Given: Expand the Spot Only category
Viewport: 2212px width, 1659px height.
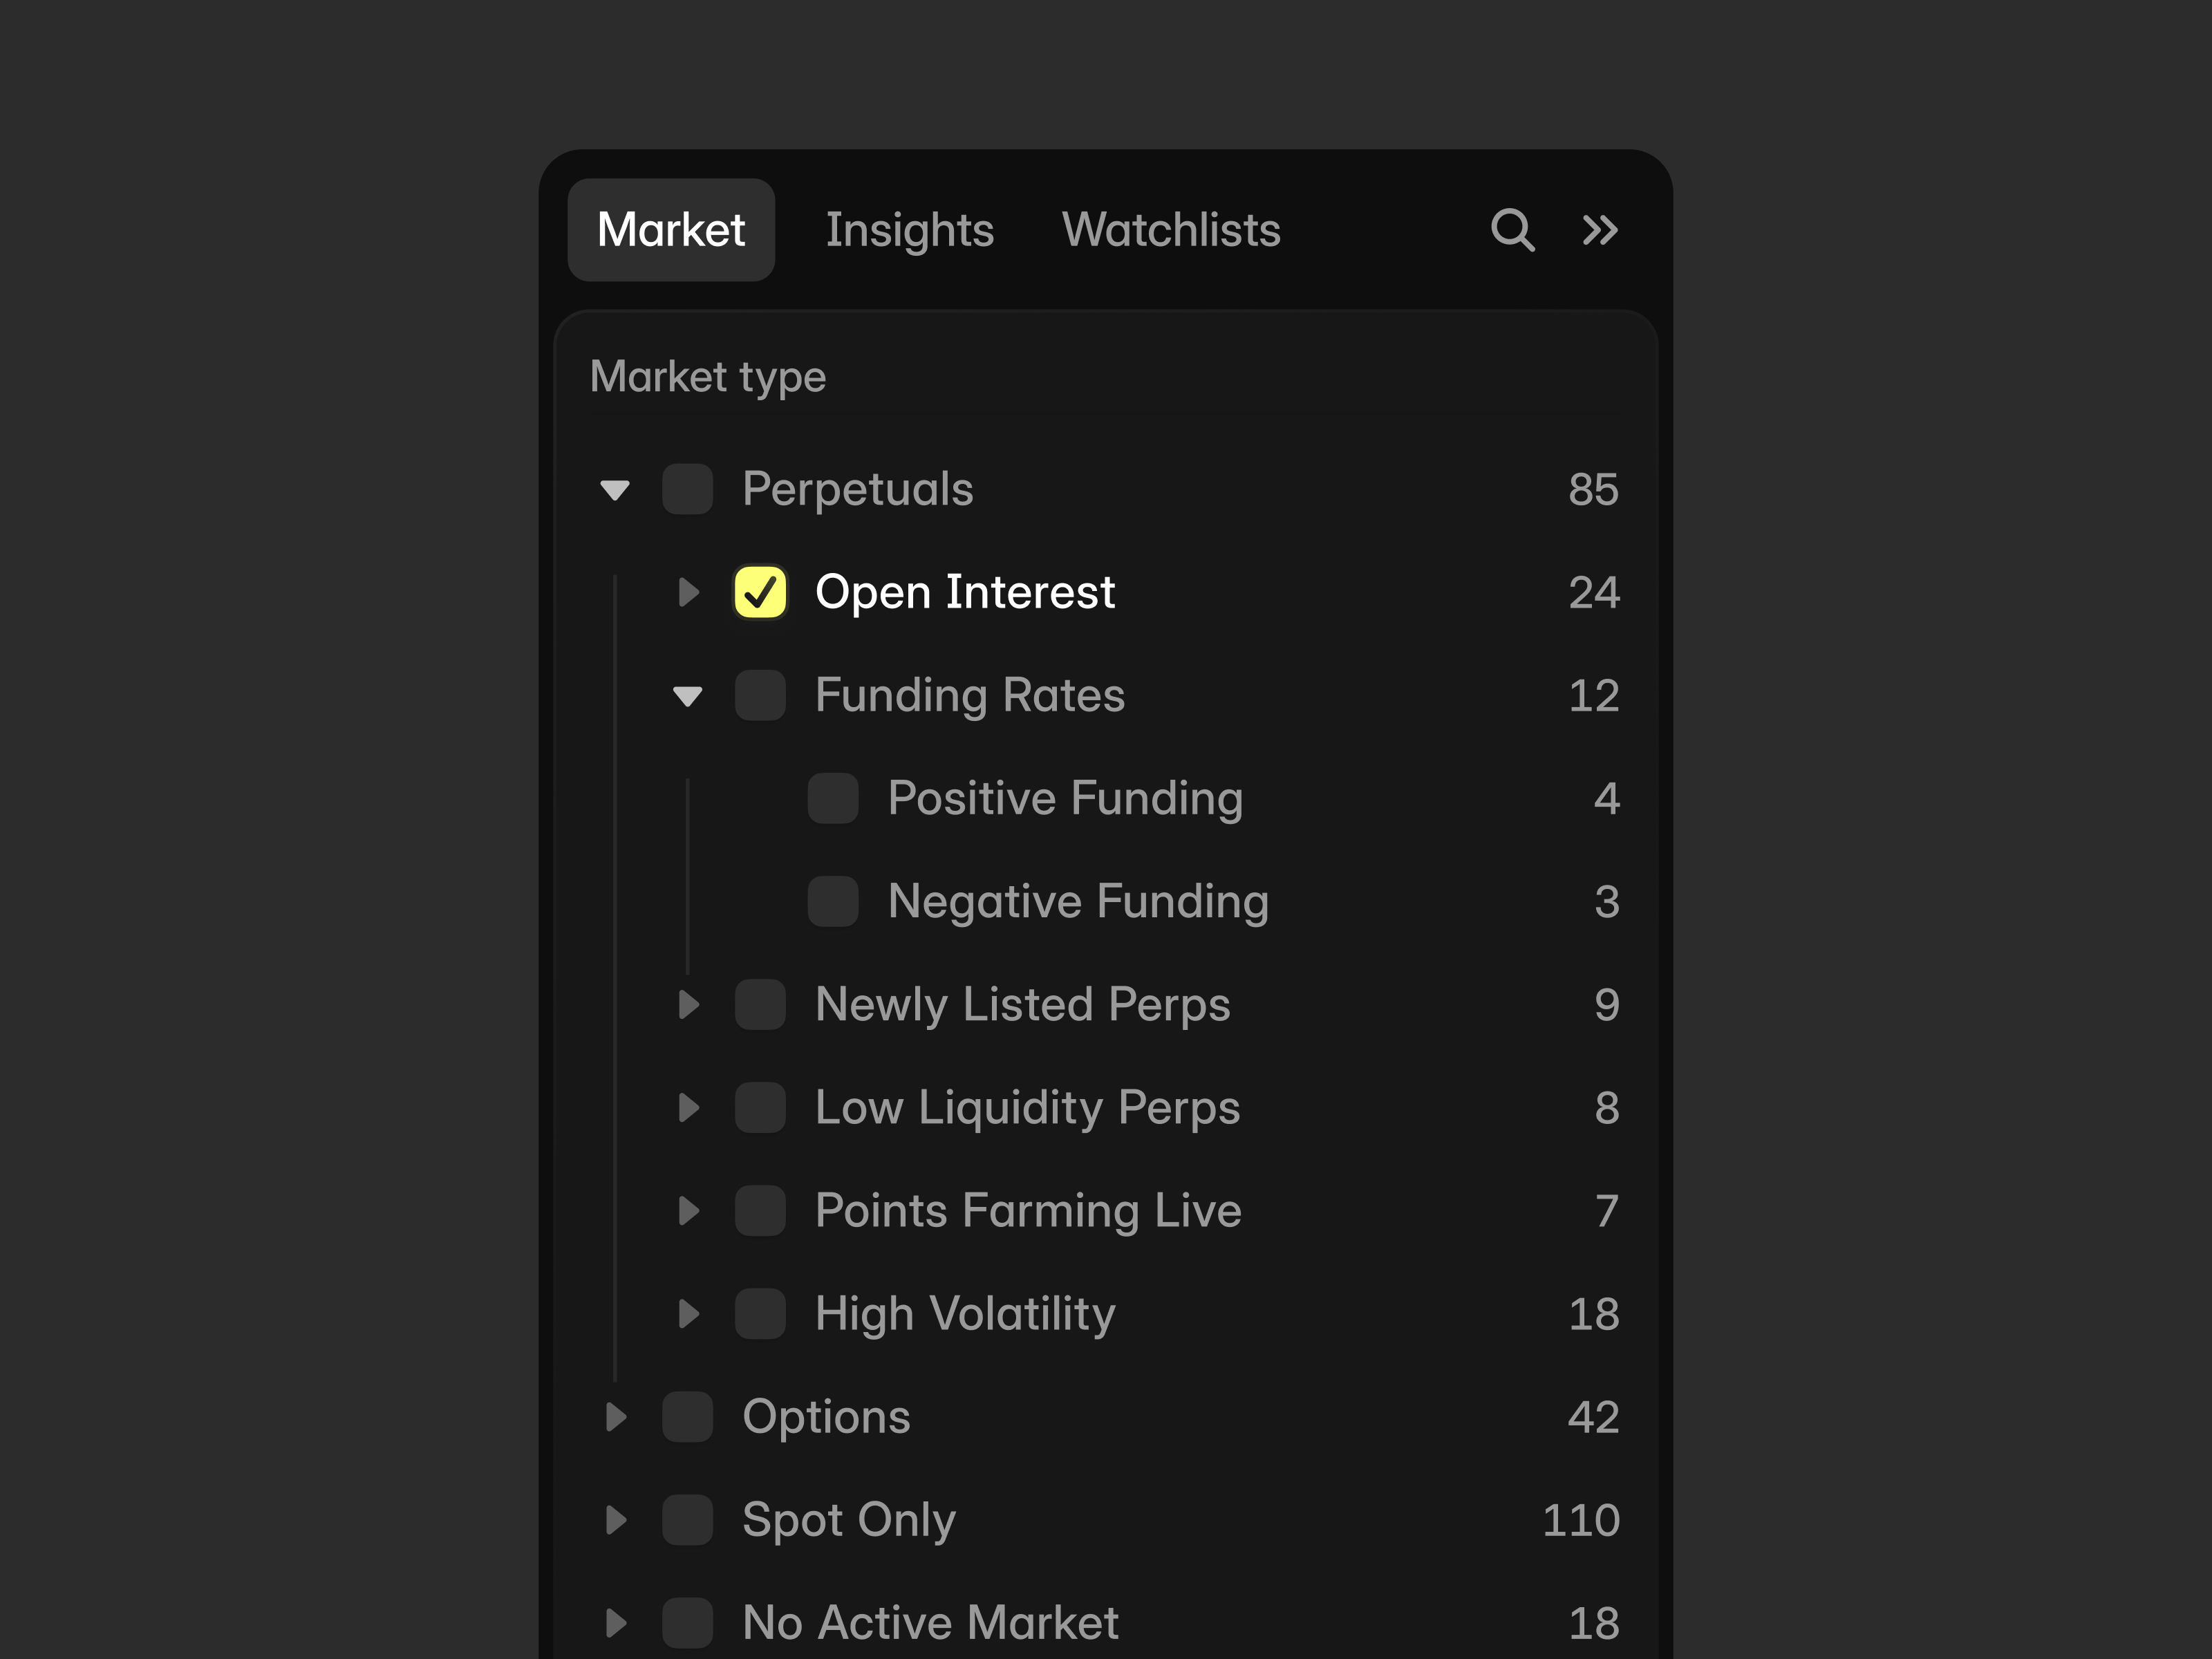Looking at the screenshot, I should tap(616, 1519).
